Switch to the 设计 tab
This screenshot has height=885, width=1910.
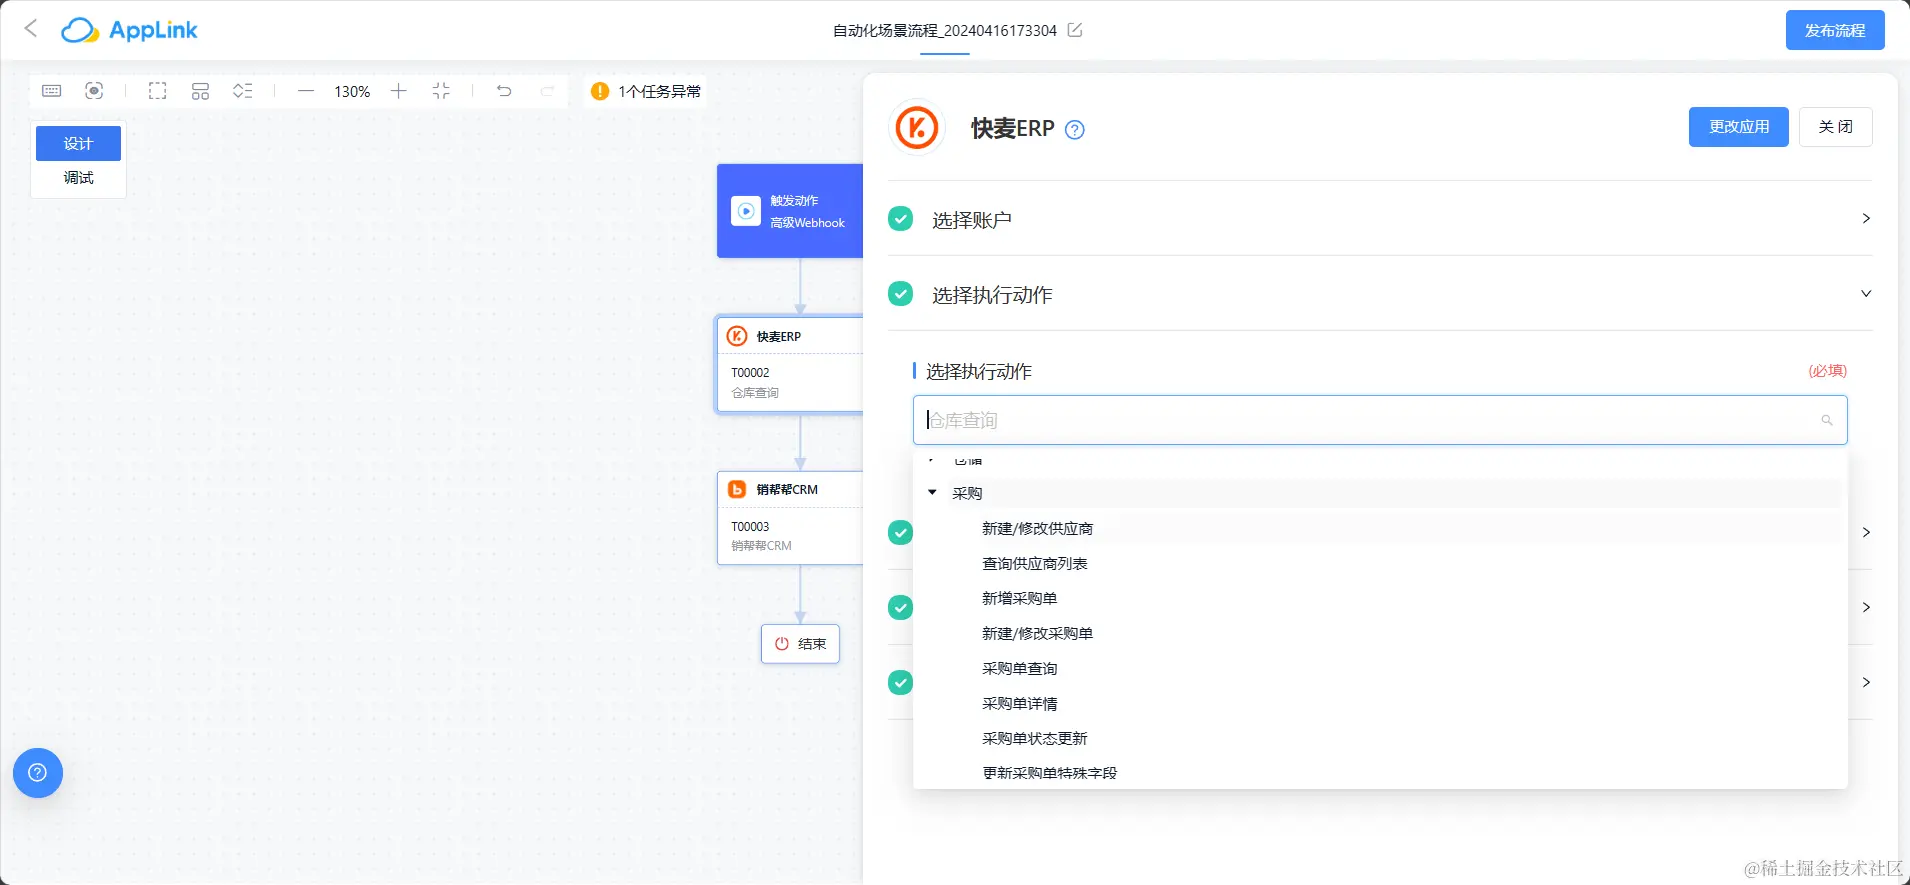(x=78, y=143)
